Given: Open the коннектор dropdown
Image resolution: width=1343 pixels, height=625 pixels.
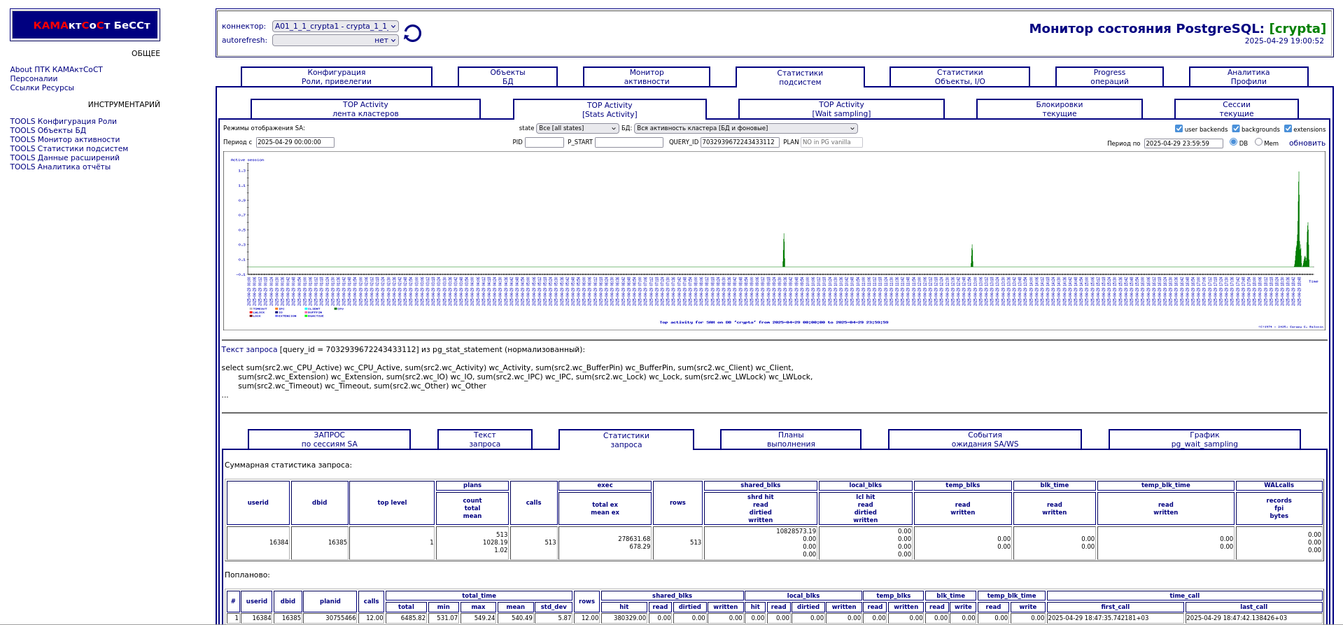Looking at the screenshot, I should [x=335, y=26].
